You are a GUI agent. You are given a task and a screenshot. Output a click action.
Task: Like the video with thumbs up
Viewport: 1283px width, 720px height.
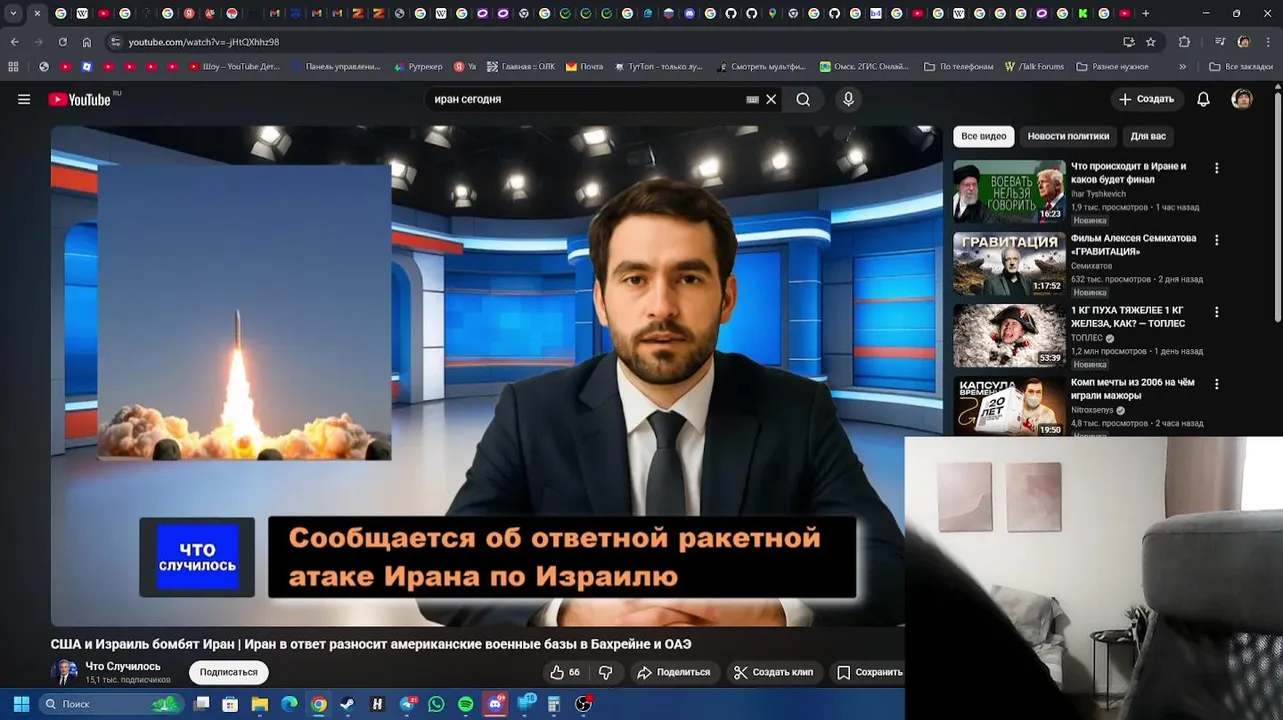click(565, 673)
